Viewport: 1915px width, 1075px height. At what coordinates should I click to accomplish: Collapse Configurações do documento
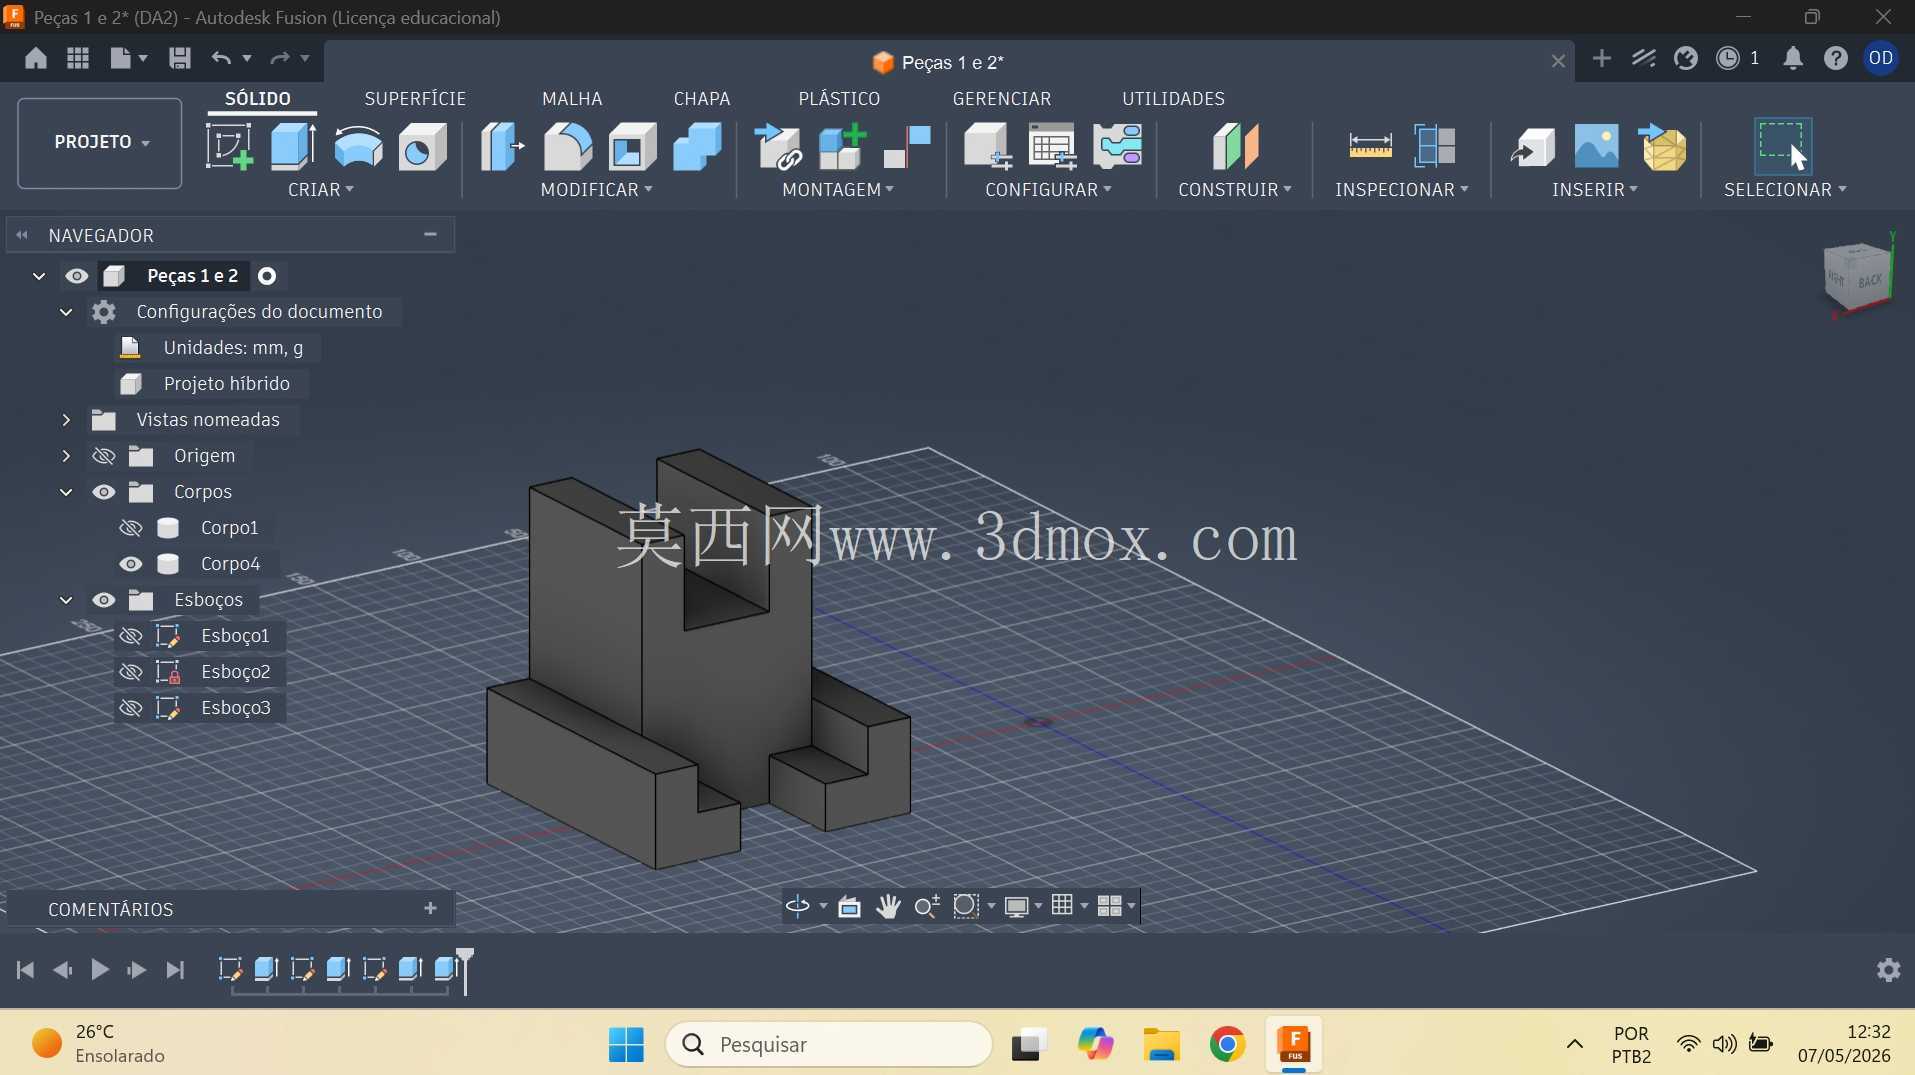pos(66,312)
